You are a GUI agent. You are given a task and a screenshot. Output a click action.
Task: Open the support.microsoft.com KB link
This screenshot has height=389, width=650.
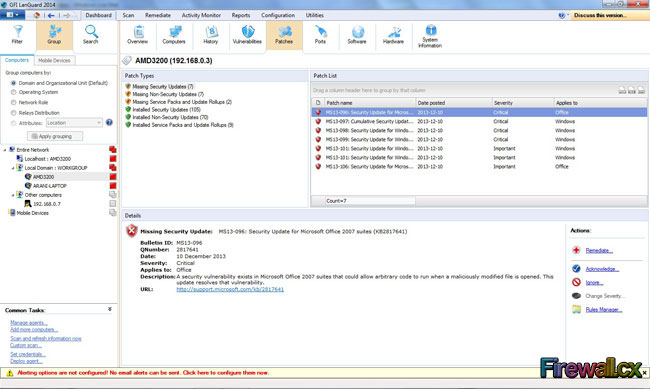click(x=230, y=289)
